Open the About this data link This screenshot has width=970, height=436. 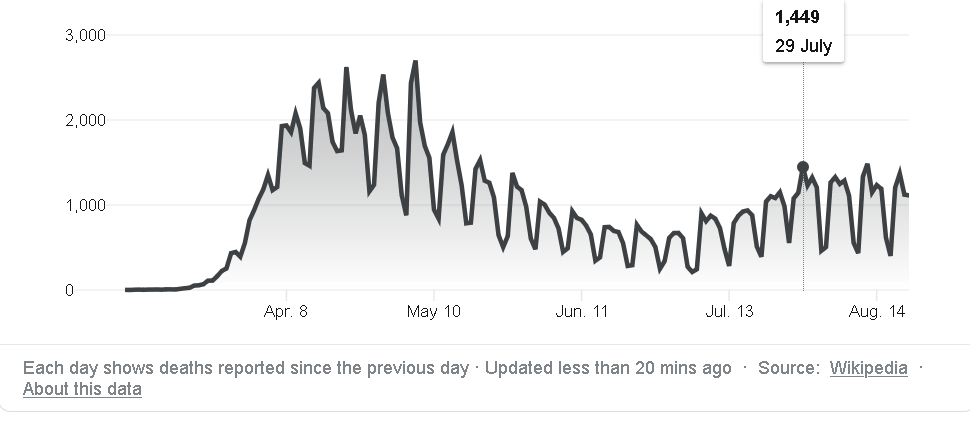tap(82, 389)
